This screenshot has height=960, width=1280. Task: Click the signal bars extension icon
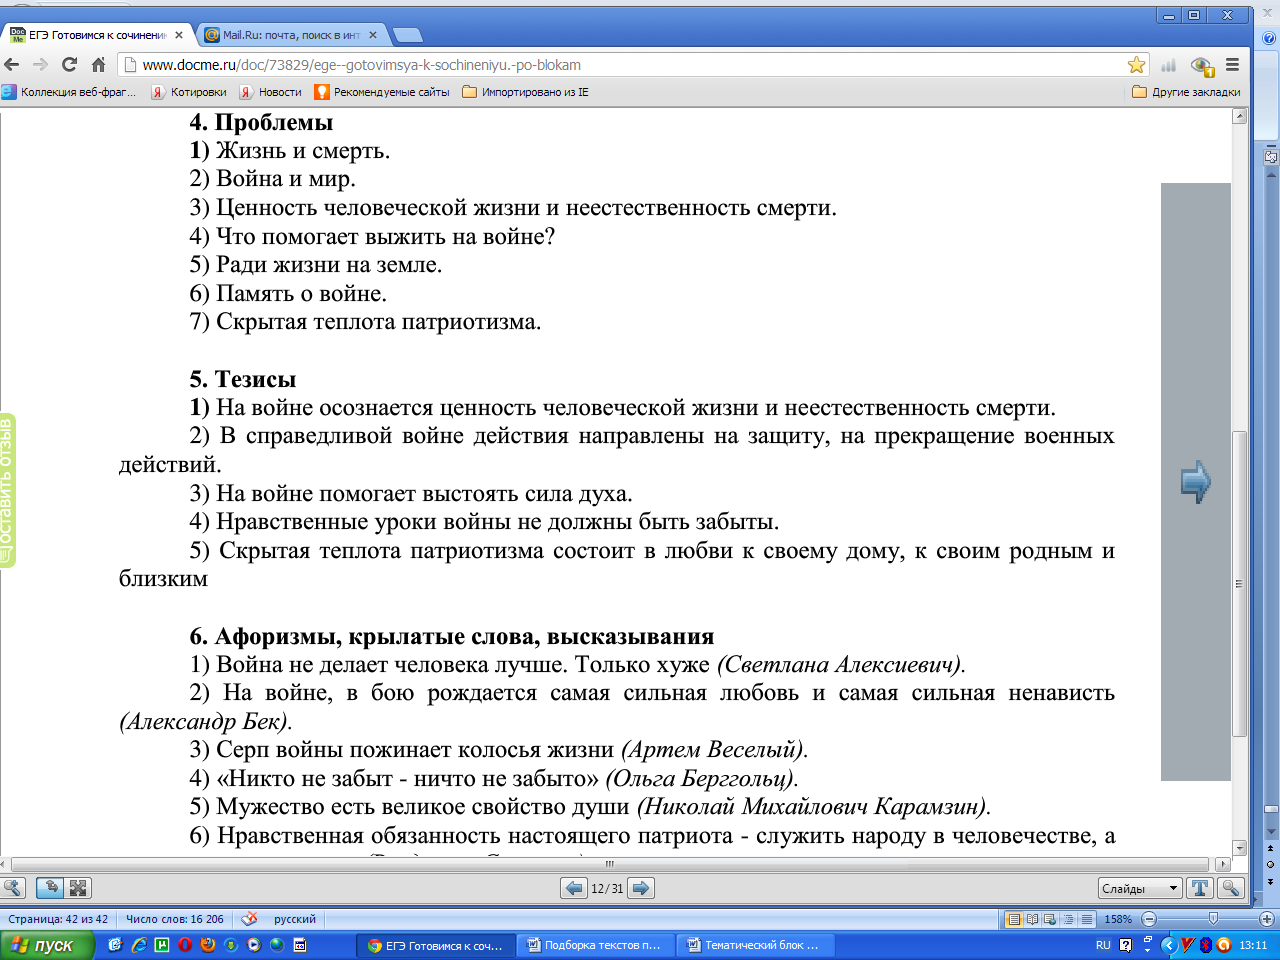click(x=1168, y=65)
